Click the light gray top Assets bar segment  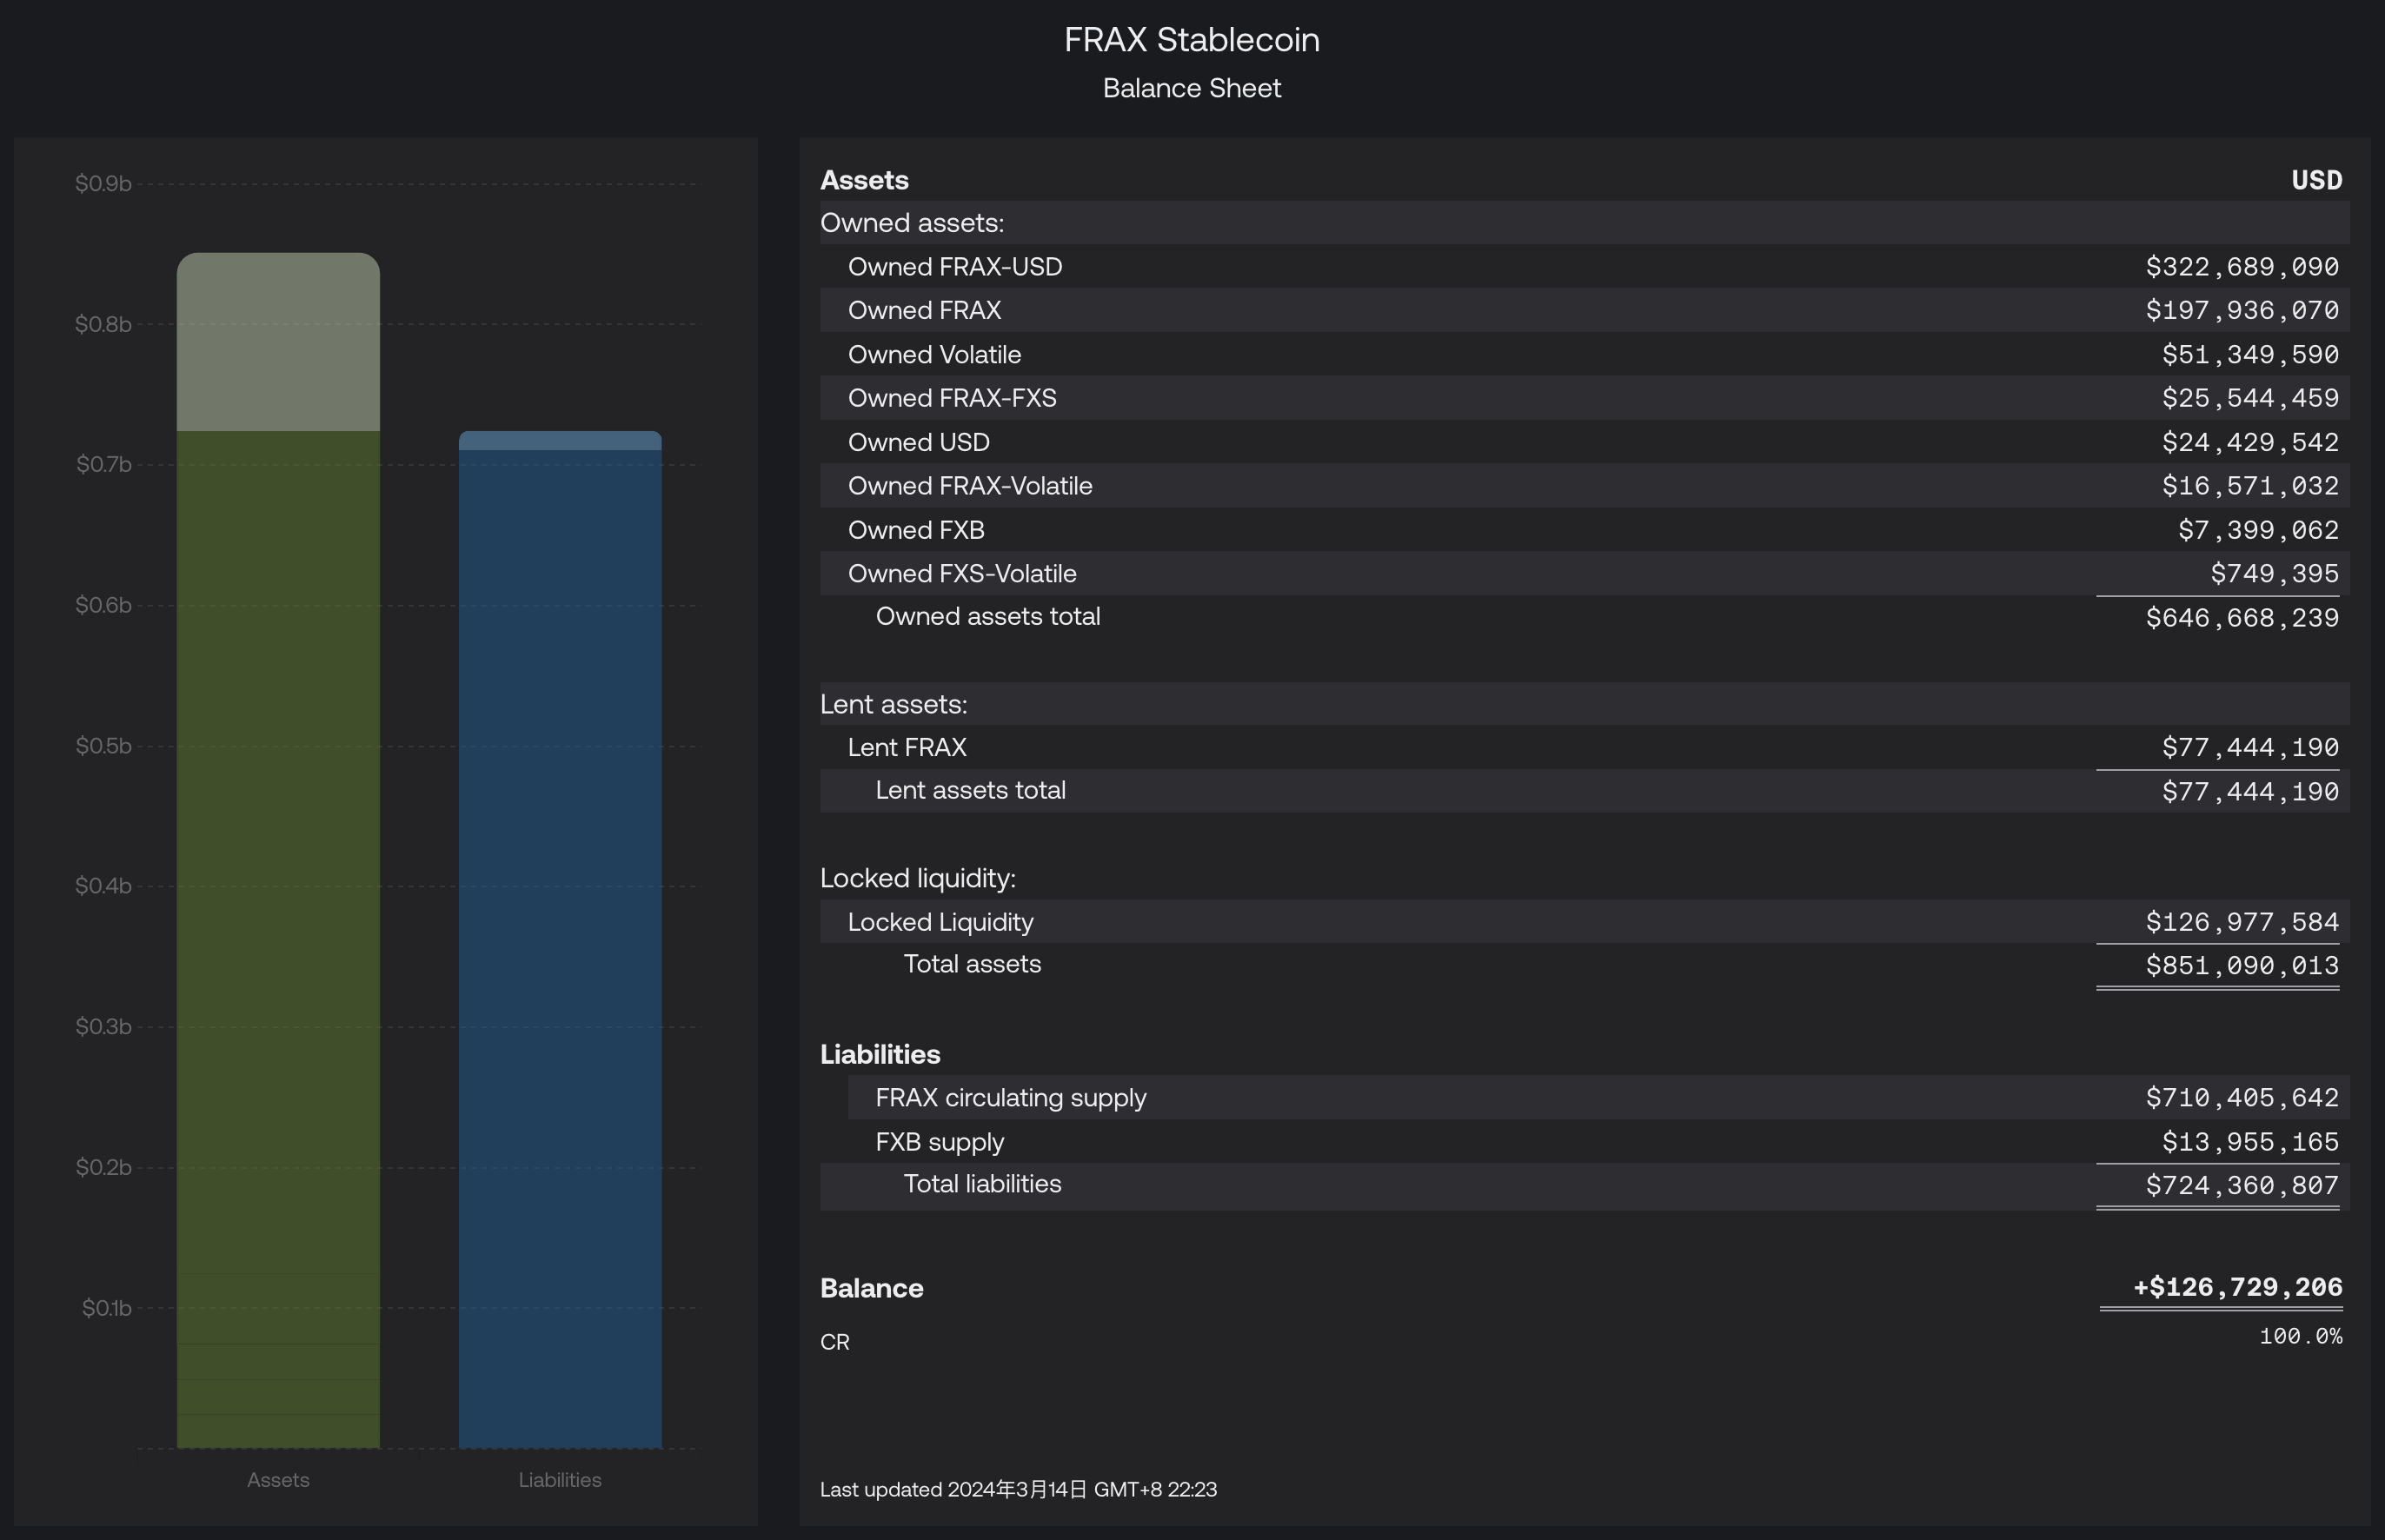pyautogui.click(x=278, y=342)
